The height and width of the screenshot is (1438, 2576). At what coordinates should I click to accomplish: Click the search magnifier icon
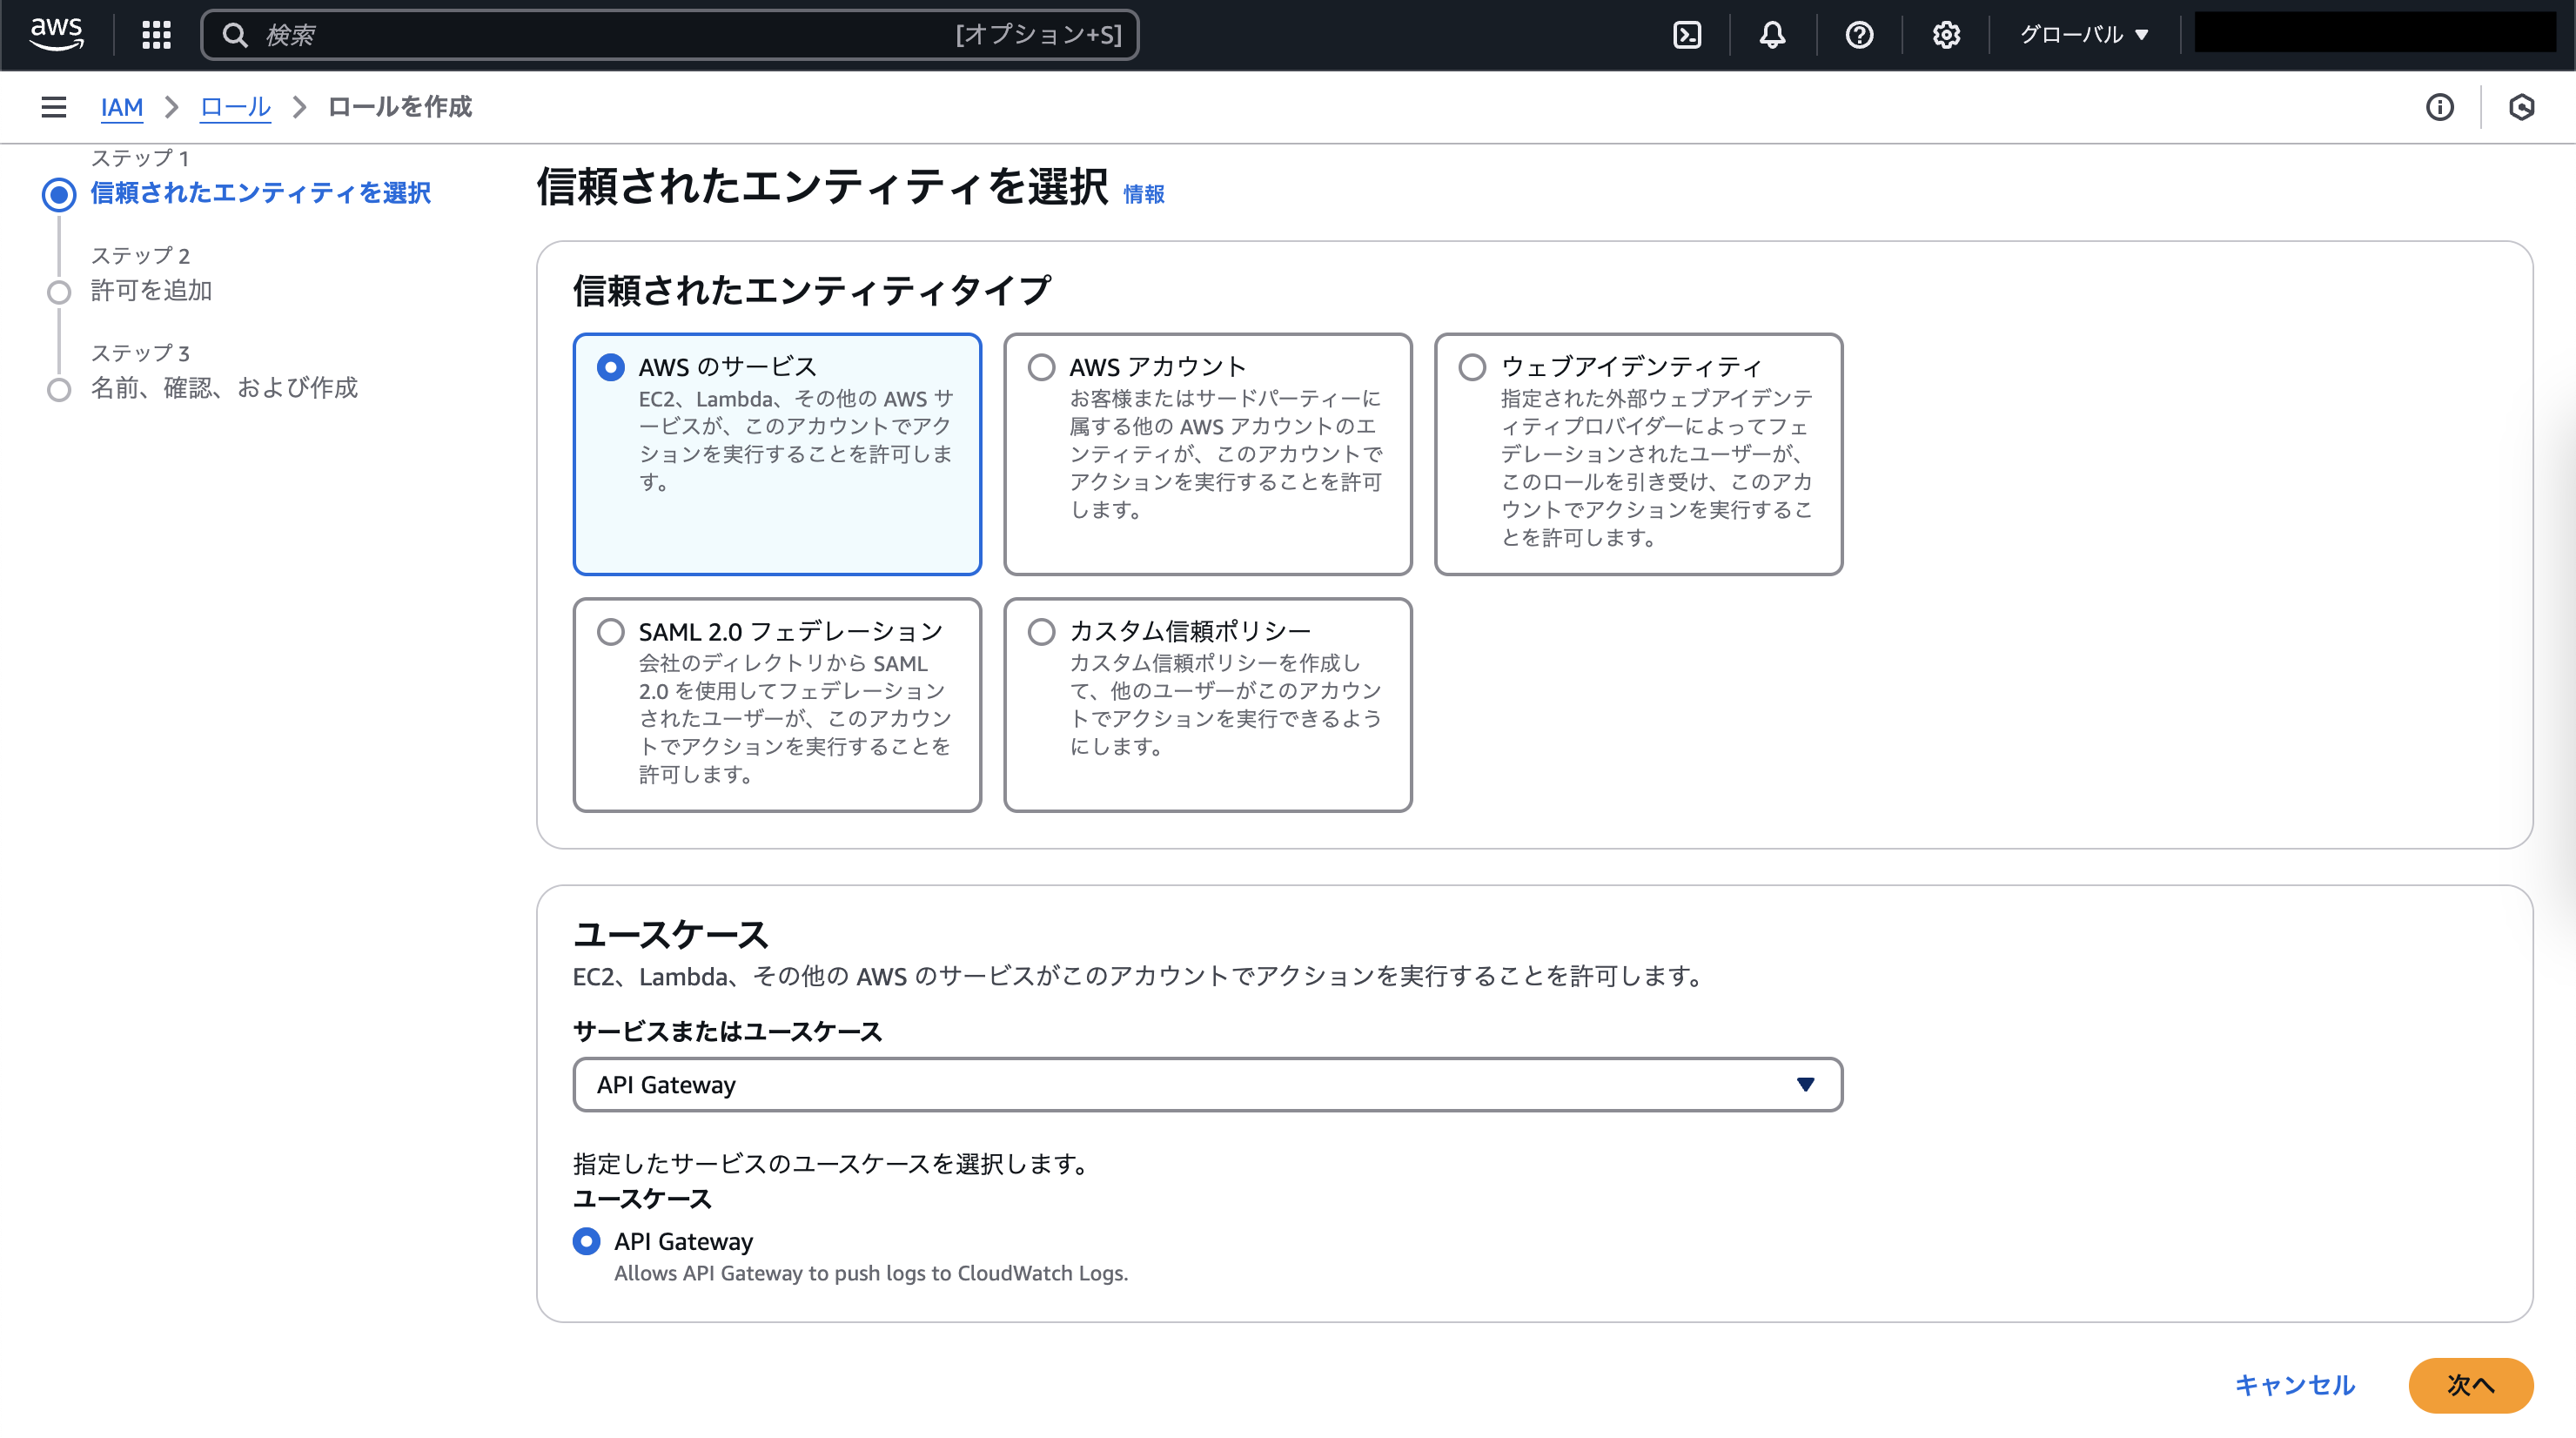pos(235,35)
